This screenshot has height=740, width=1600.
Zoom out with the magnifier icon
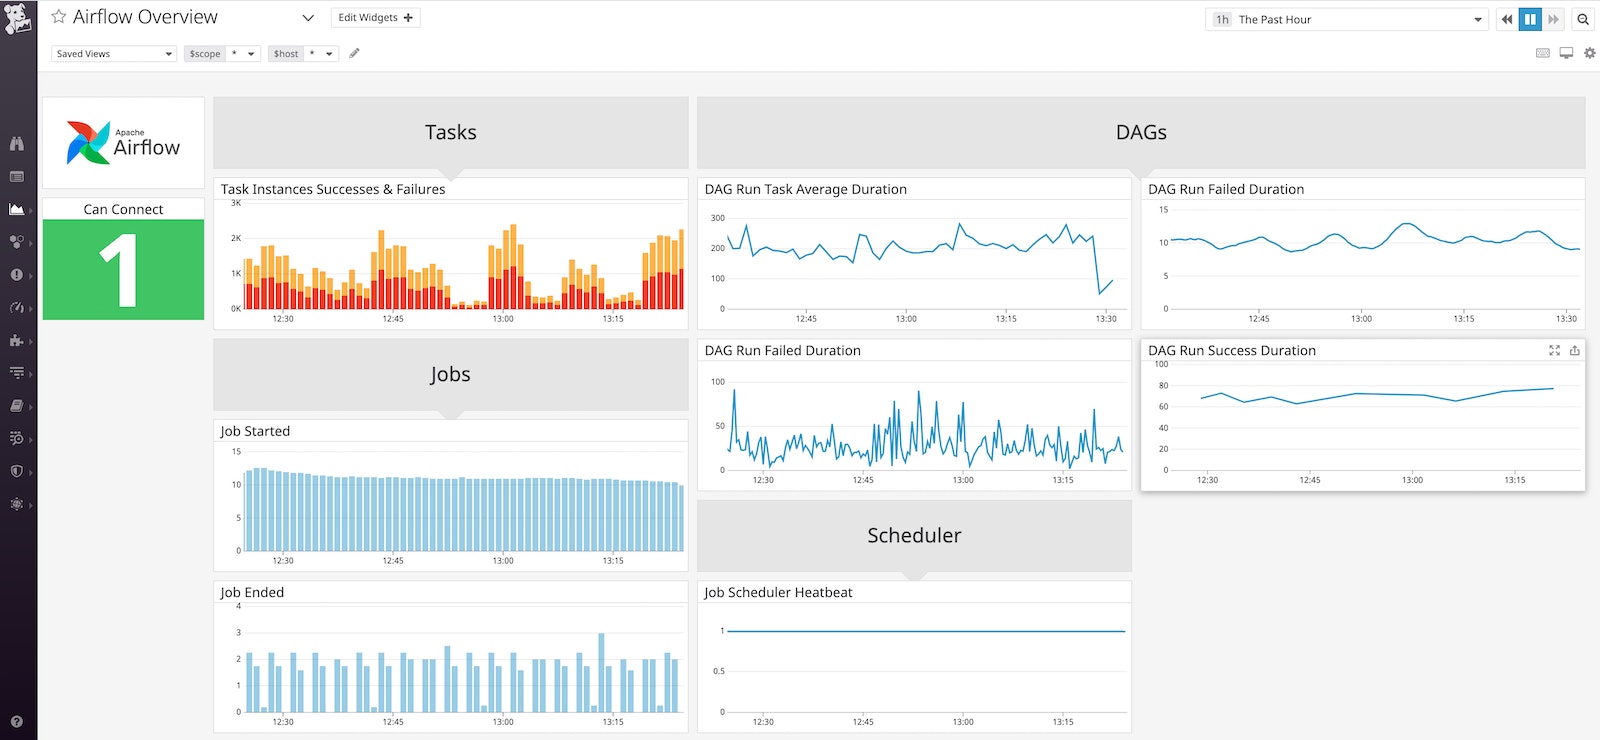[1583, 19]
